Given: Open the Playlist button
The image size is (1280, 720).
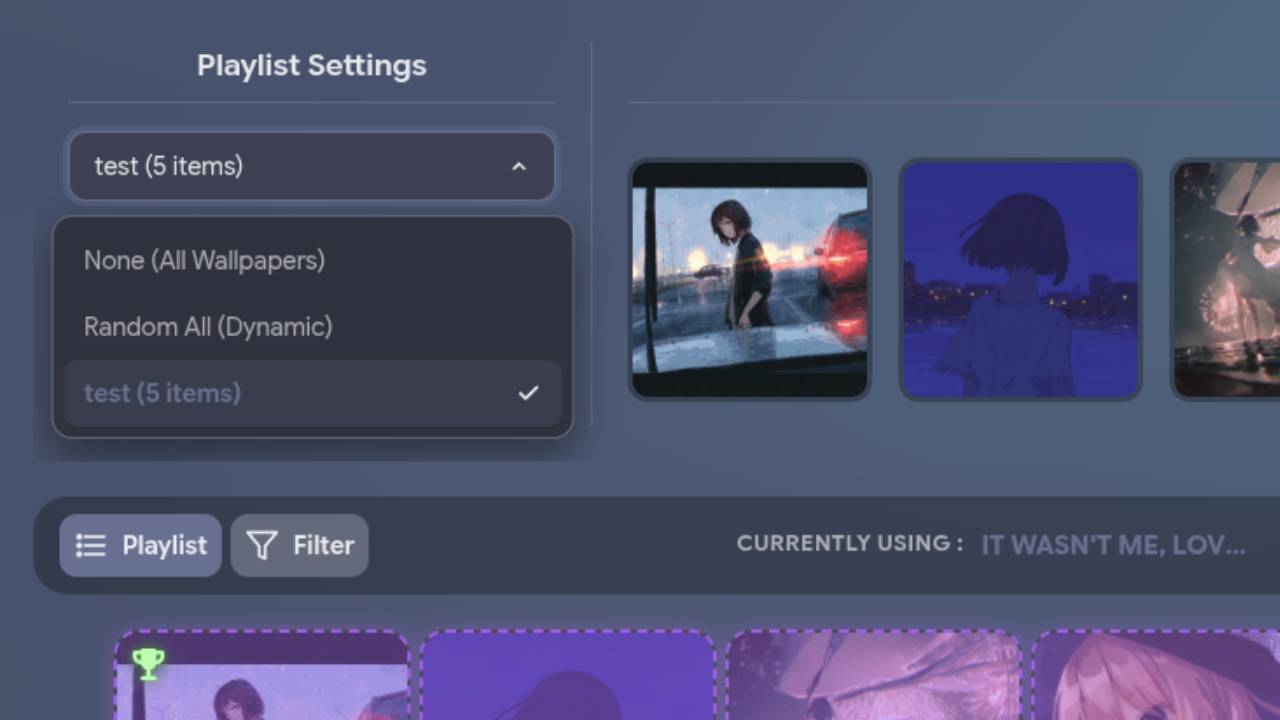Looking at the screenshot, I should point(140,545).
